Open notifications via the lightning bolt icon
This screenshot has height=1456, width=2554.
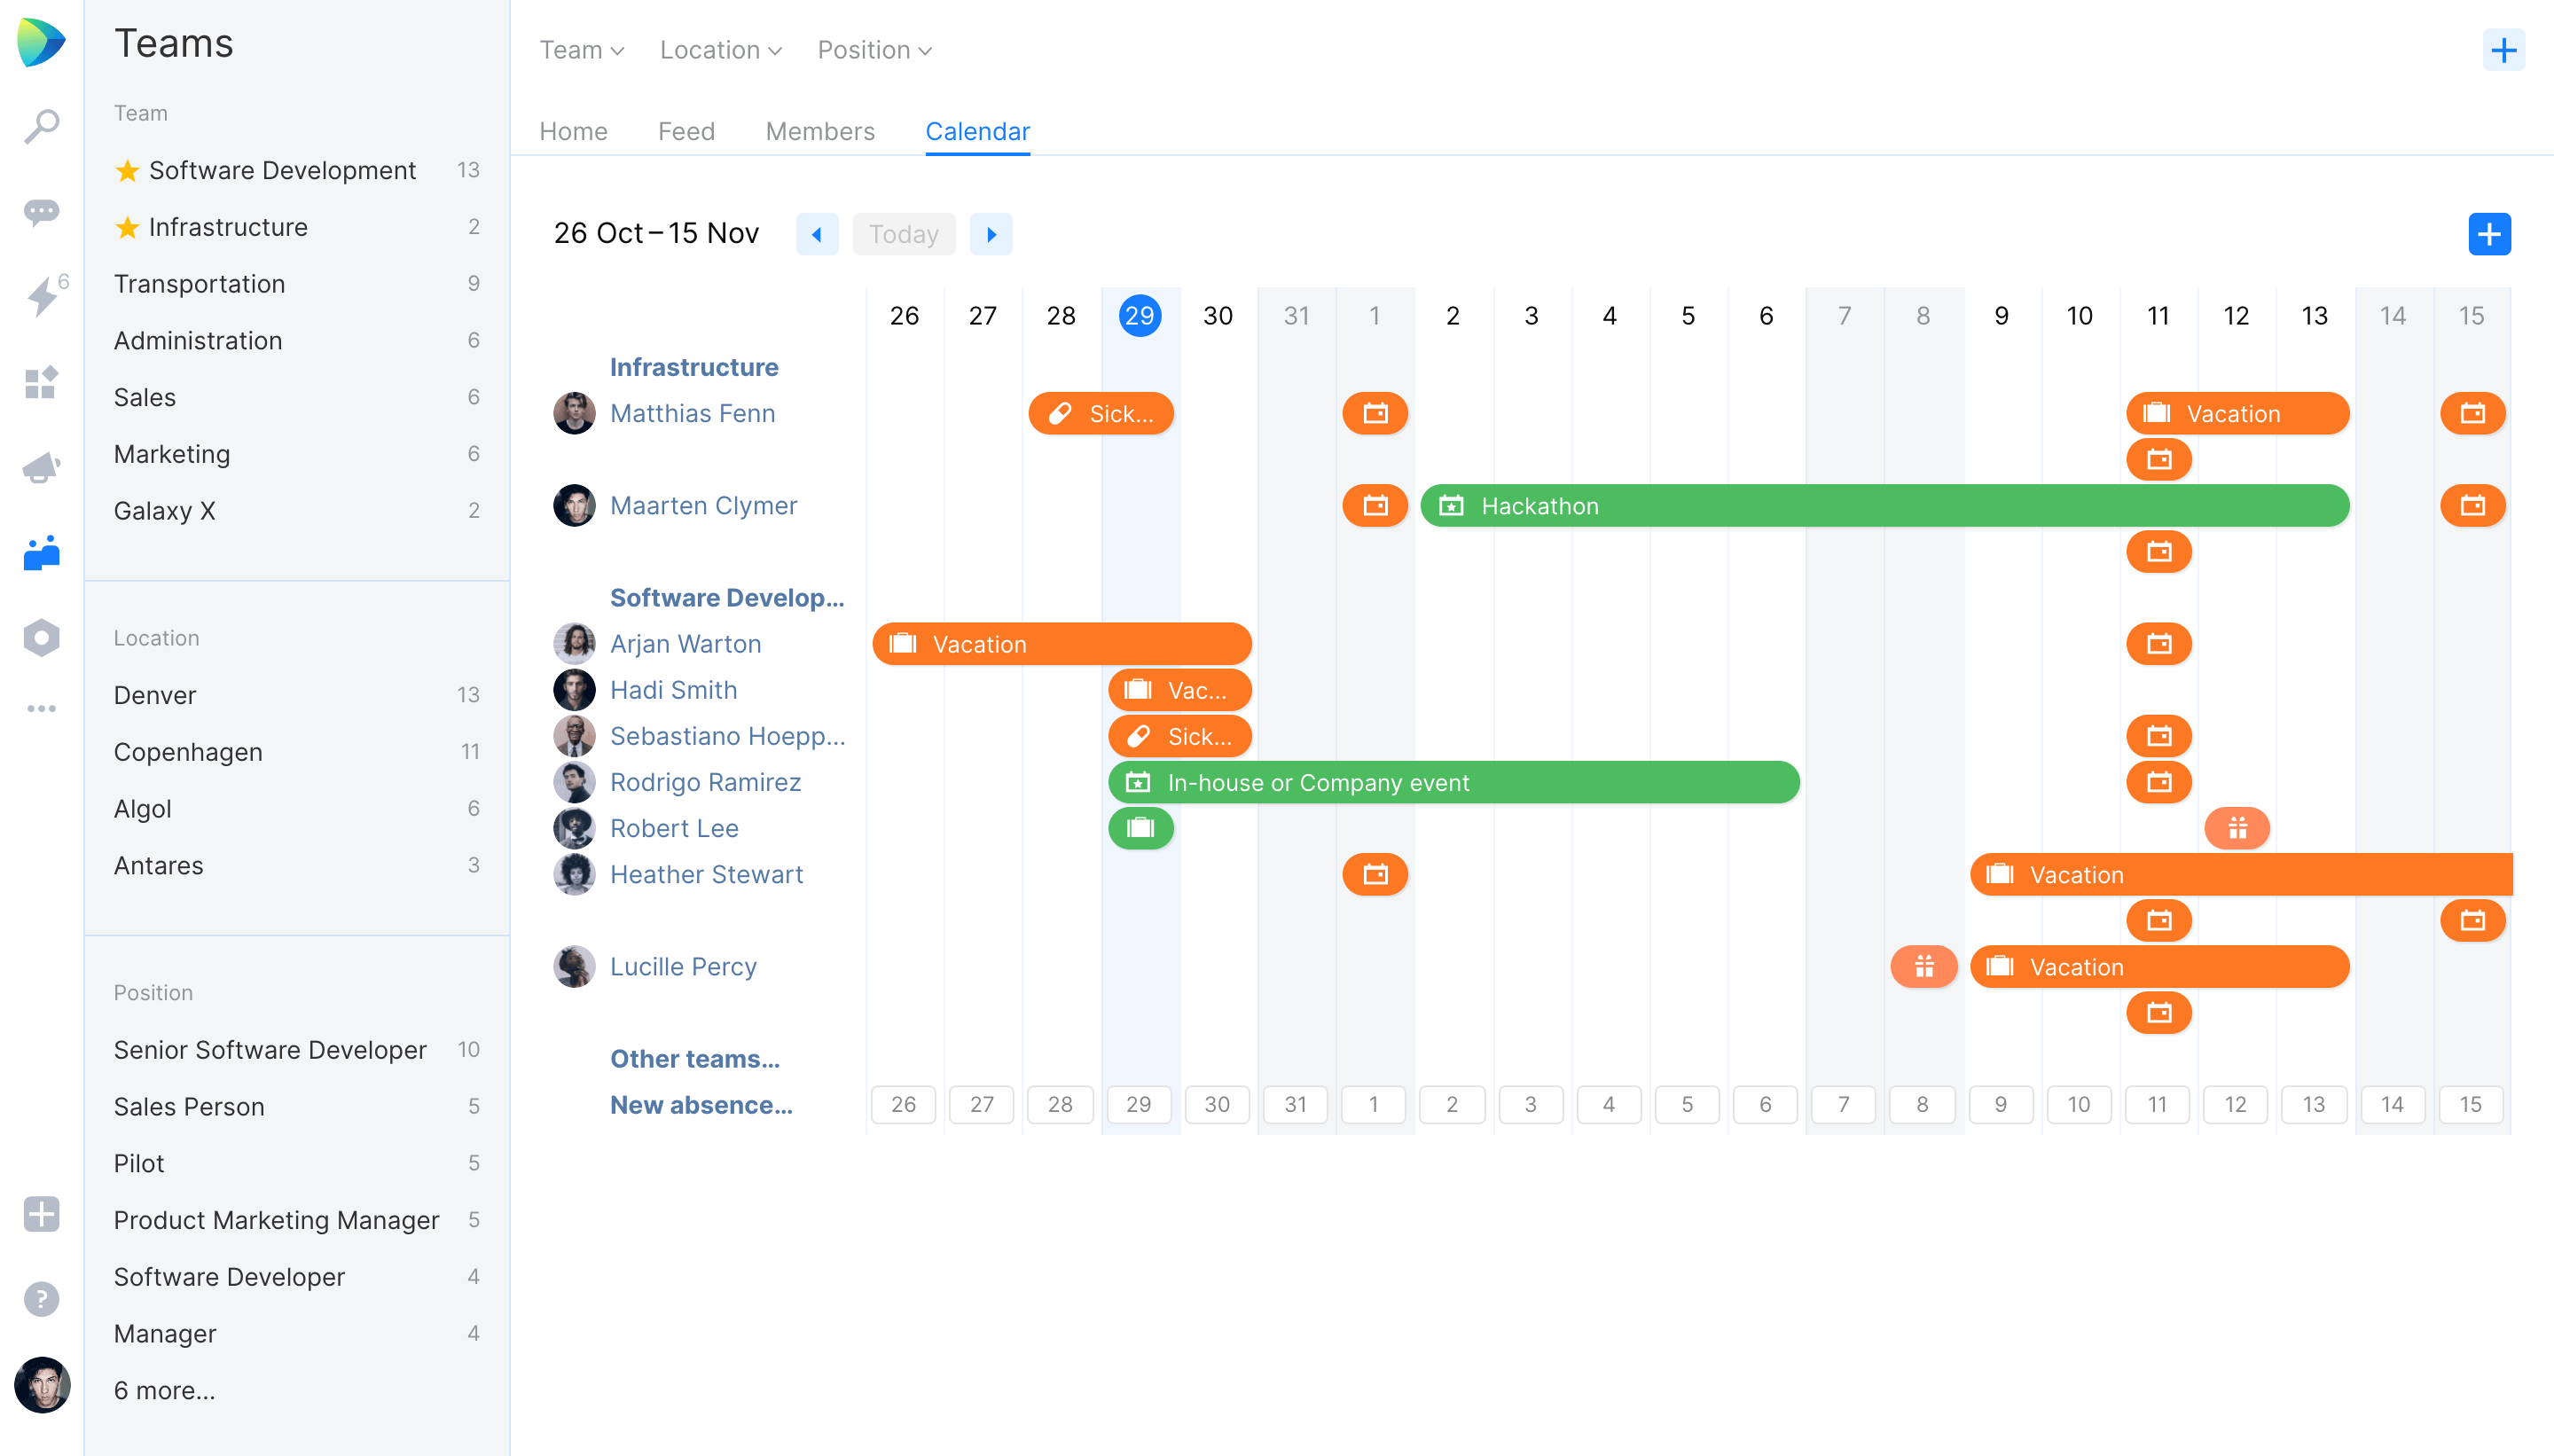click(41, 297)
